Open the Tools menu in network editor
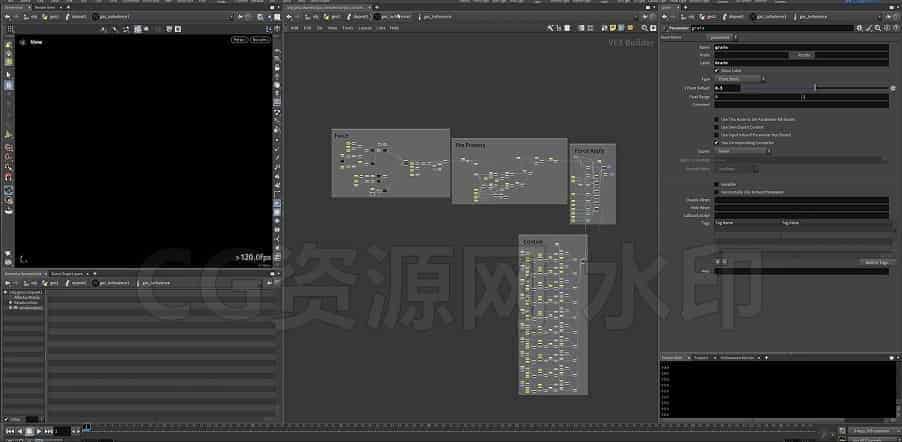Image resolution: width=902 pixels, height=442 pixels. coord(347,28)
